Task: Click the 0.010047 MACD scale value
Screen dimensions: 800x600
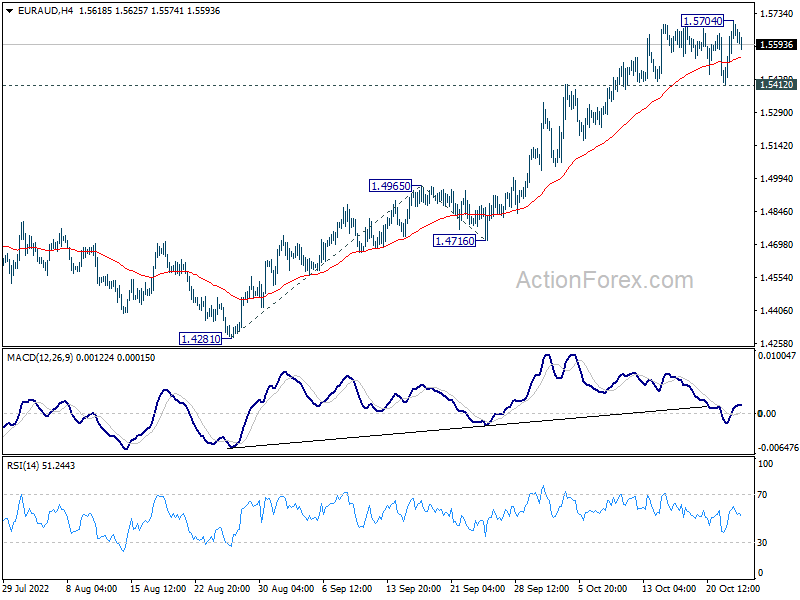Action: coord(777,356)
